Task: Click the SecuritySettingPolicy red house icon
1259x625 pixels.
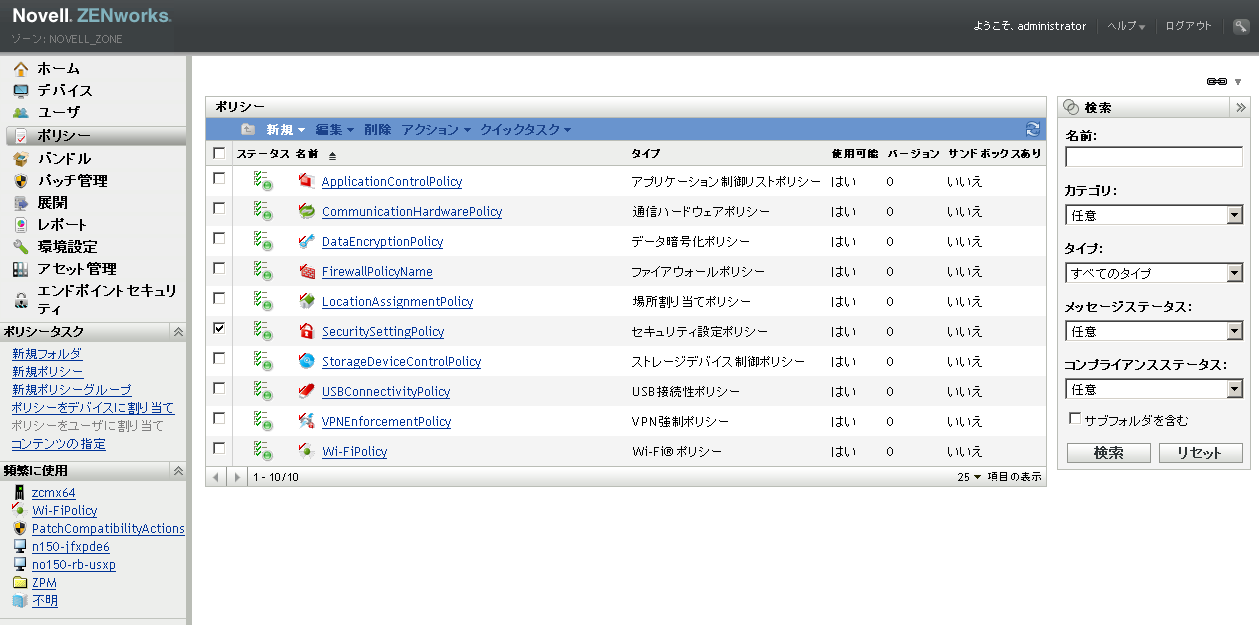Action: click(307, 331)
